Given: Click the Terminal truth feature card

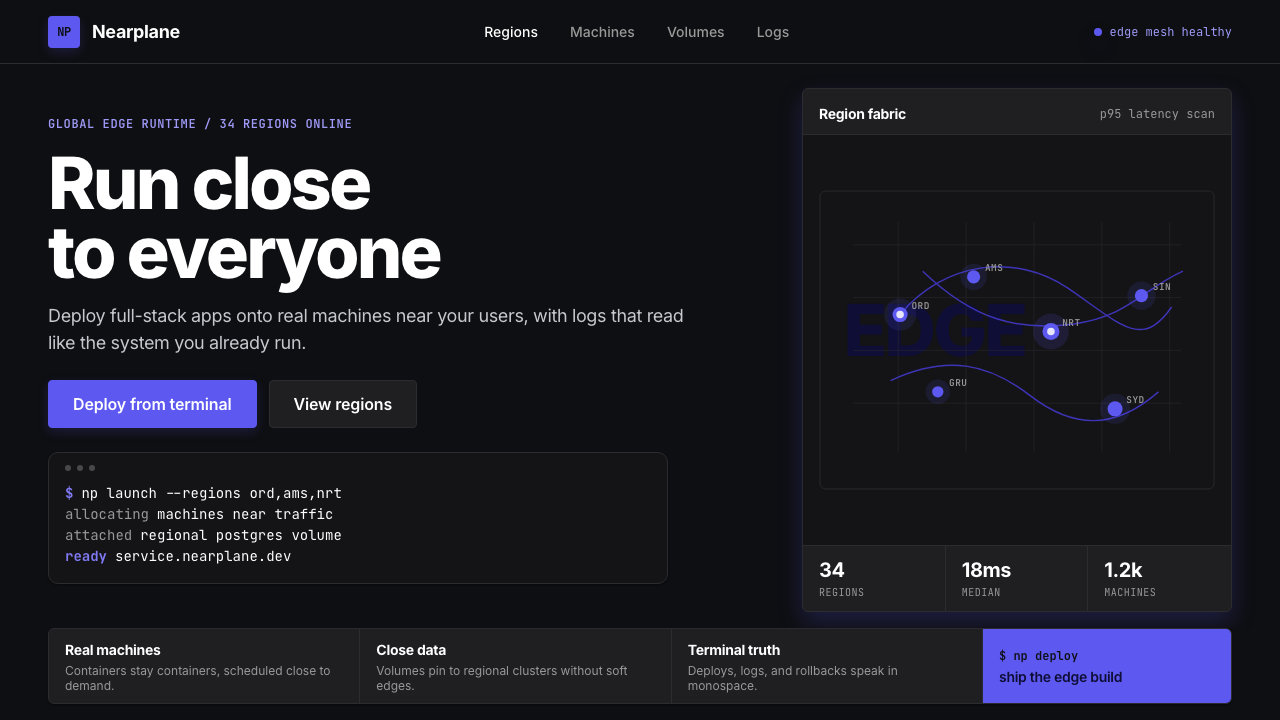Looking at the screenshot, I should (827, 666).
